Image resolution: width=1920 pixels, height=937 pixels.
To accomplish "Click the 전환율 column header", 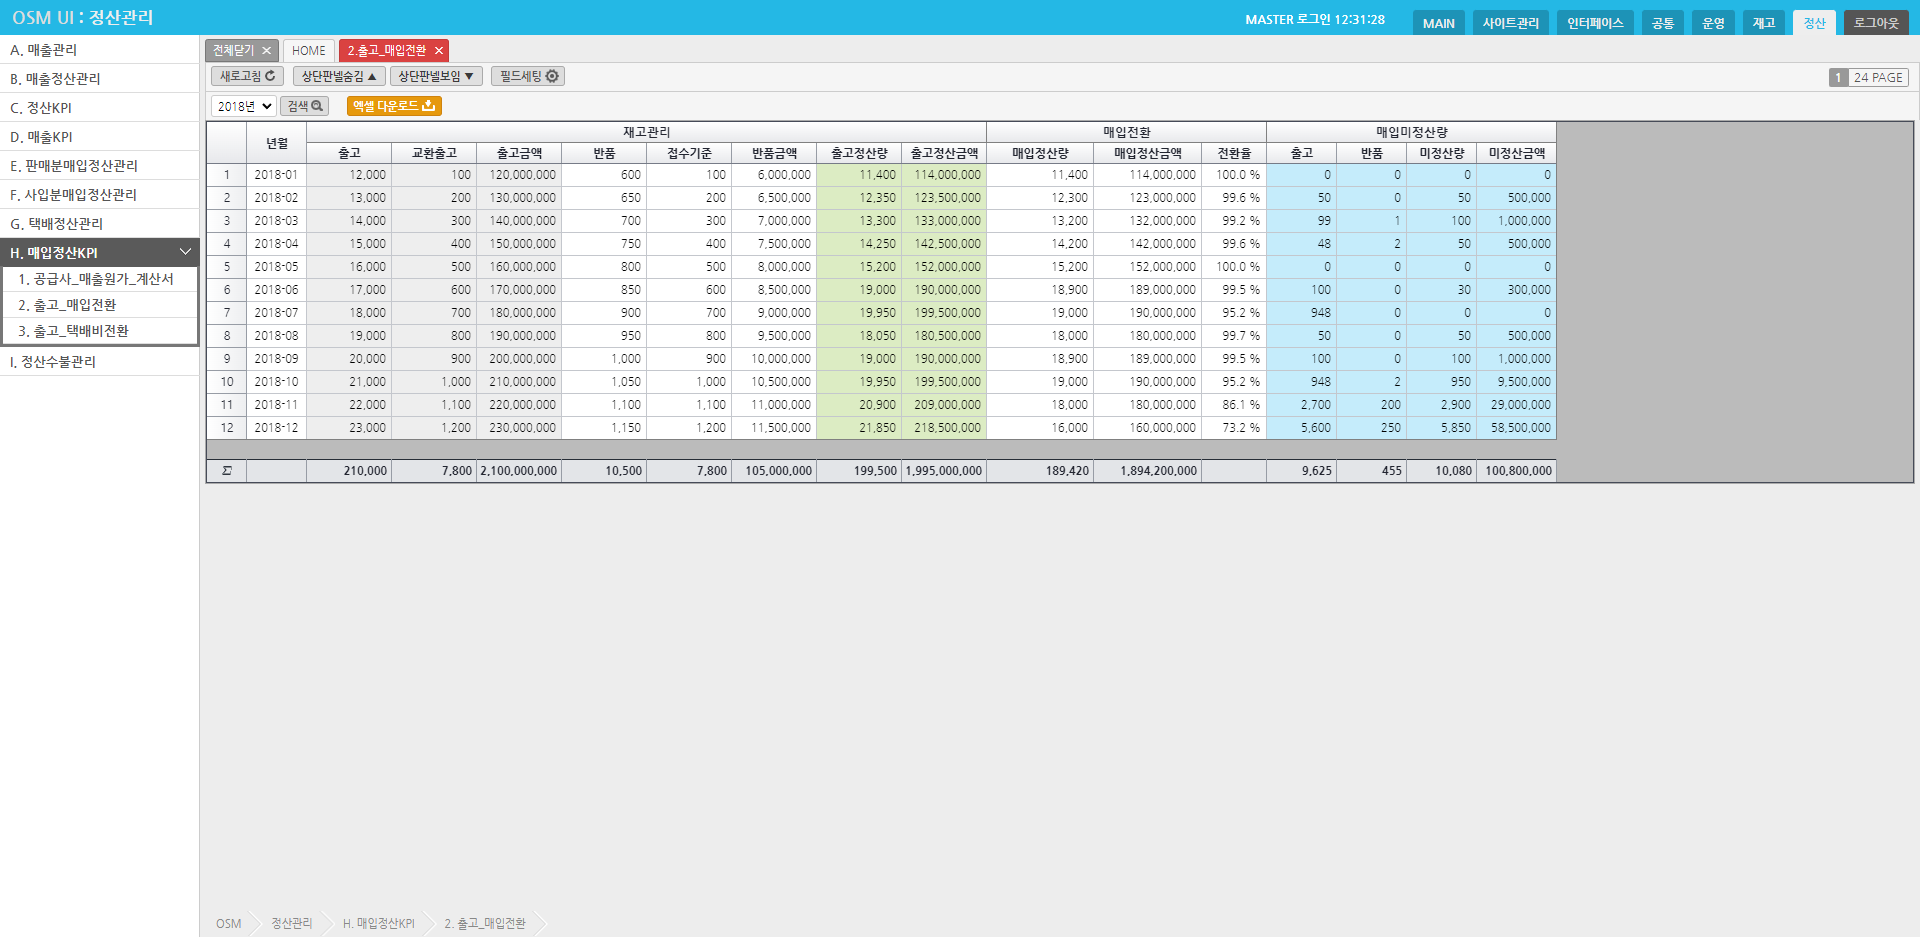I will (x=1234, y=153).
